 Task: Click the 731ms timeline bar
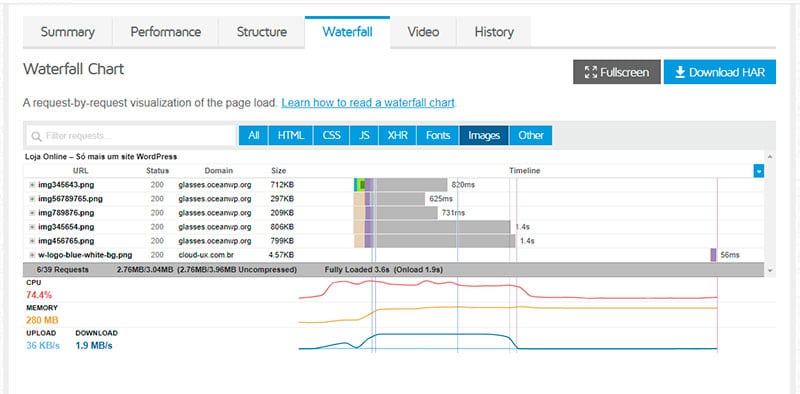coord(395,213)
